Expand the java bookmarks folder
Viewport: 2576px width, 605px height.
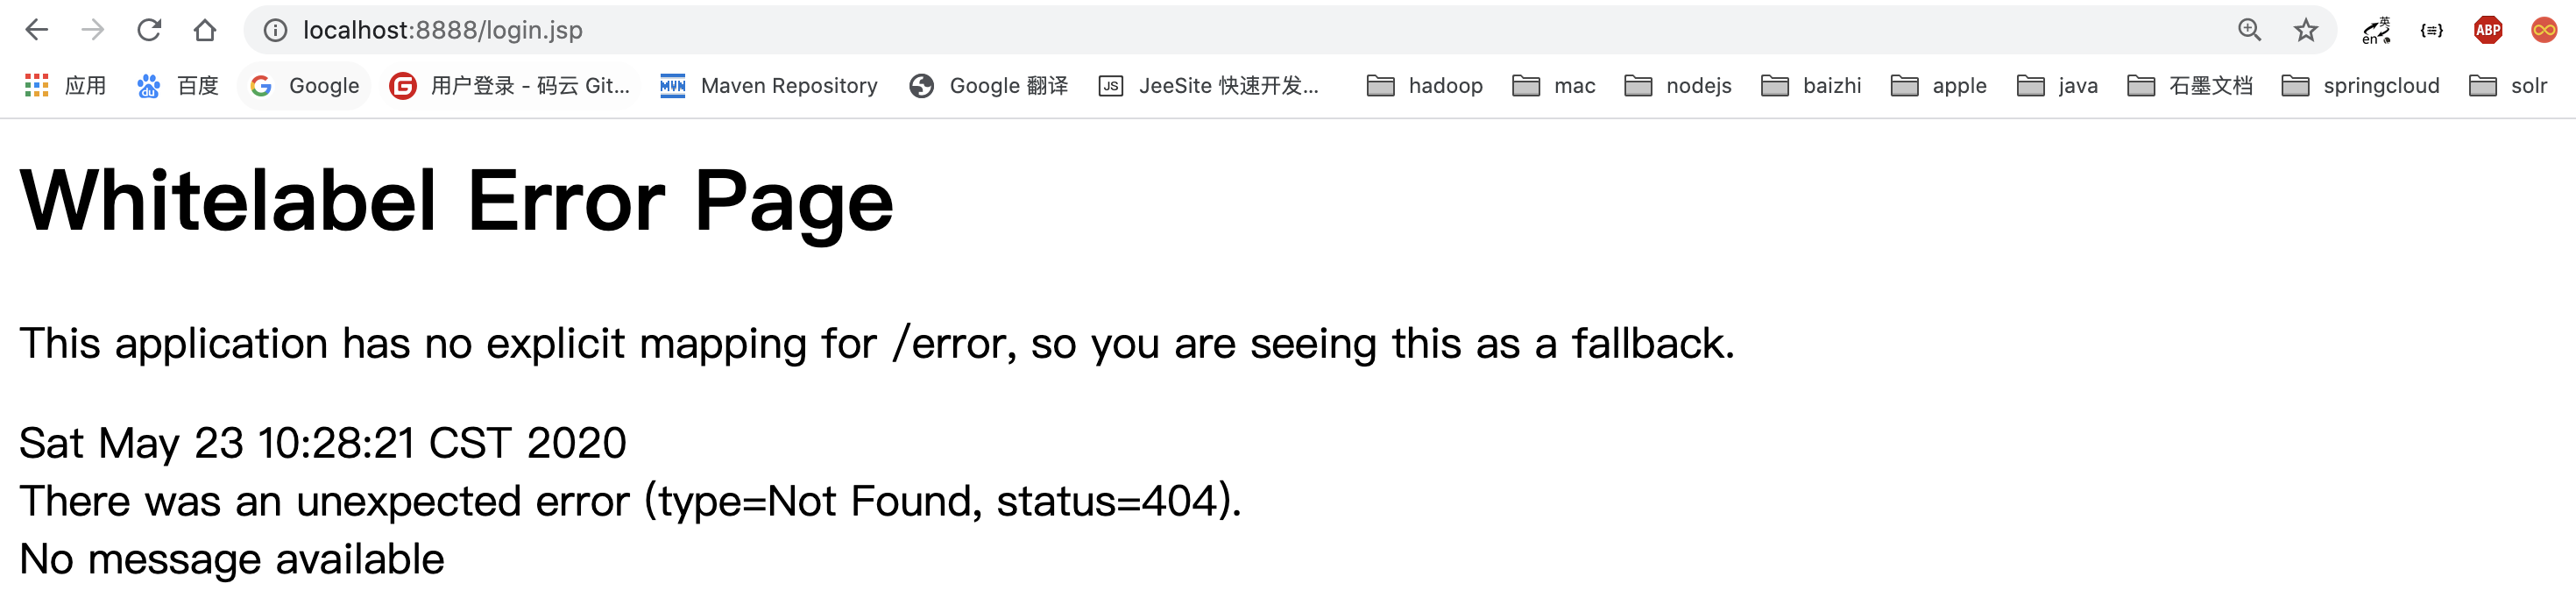tap(2057, 86)
